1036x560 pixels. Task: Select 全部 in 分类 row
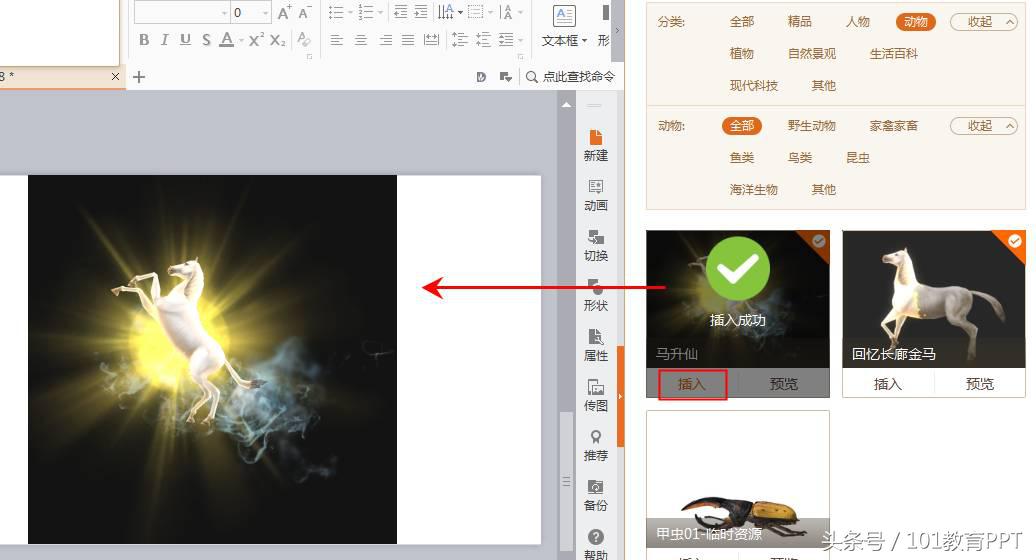coord(741,22)
